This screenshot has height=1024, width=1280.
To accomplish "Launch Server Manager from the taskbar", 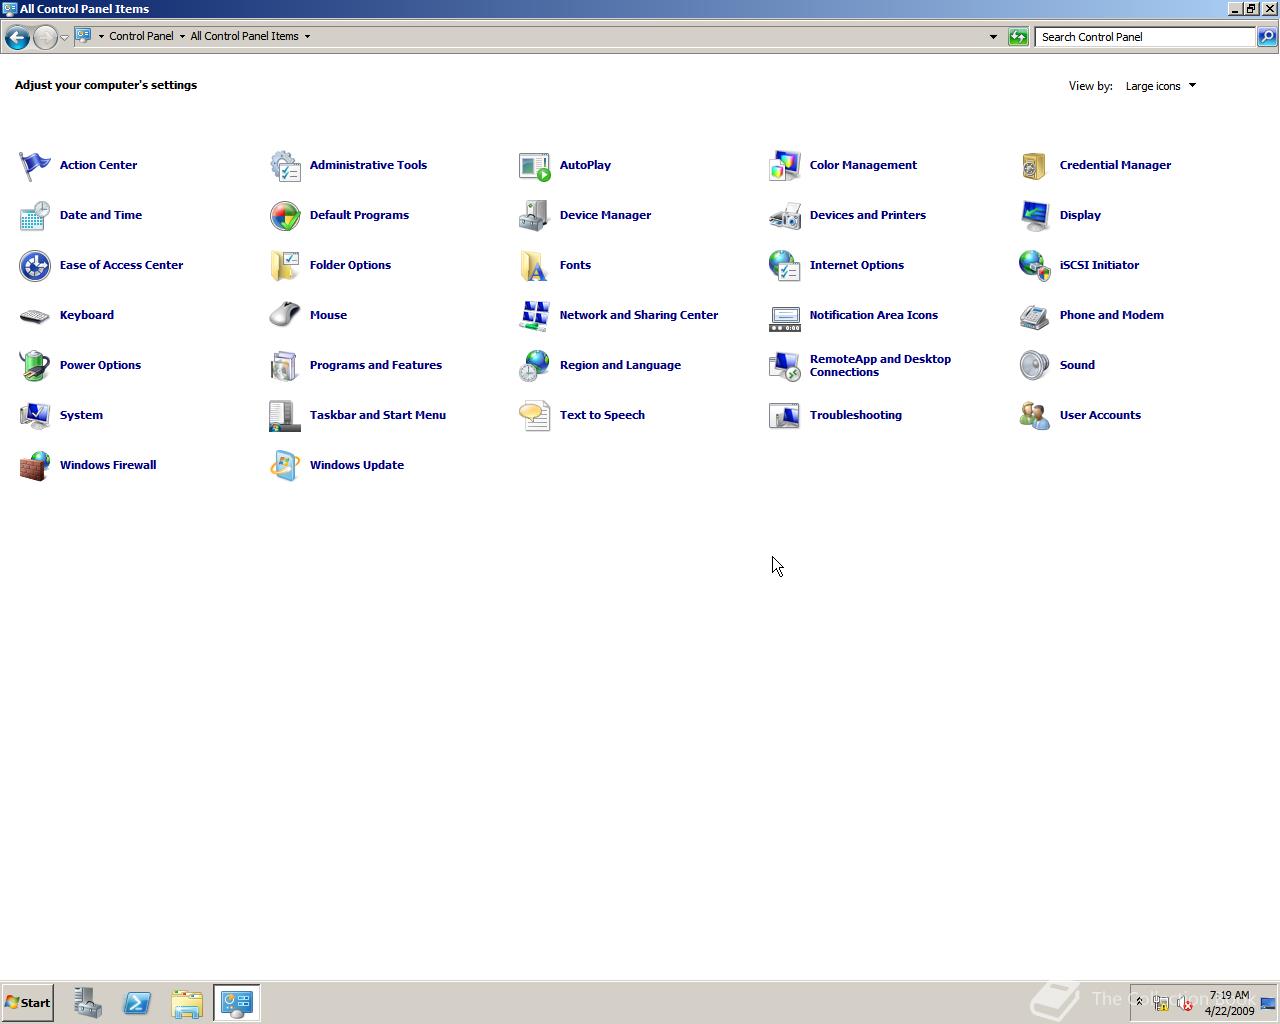I will 87,1003.
